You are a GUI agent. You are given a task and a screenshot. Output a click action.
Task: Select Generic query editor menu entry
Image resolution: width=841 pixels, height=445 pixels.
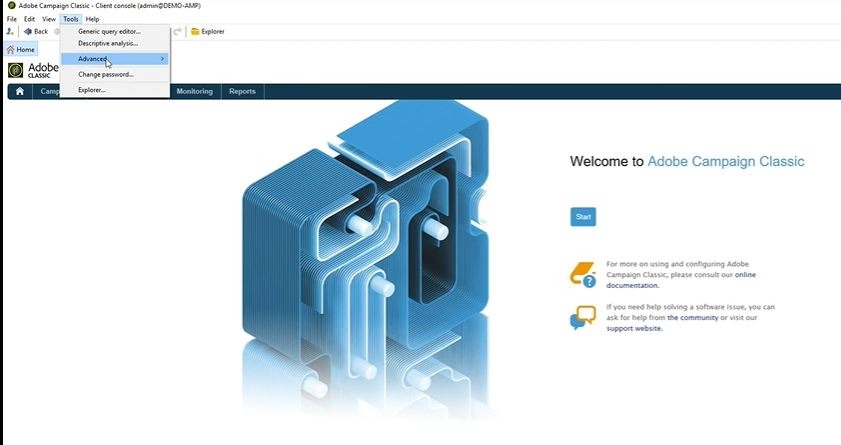[x=109, y=32]
